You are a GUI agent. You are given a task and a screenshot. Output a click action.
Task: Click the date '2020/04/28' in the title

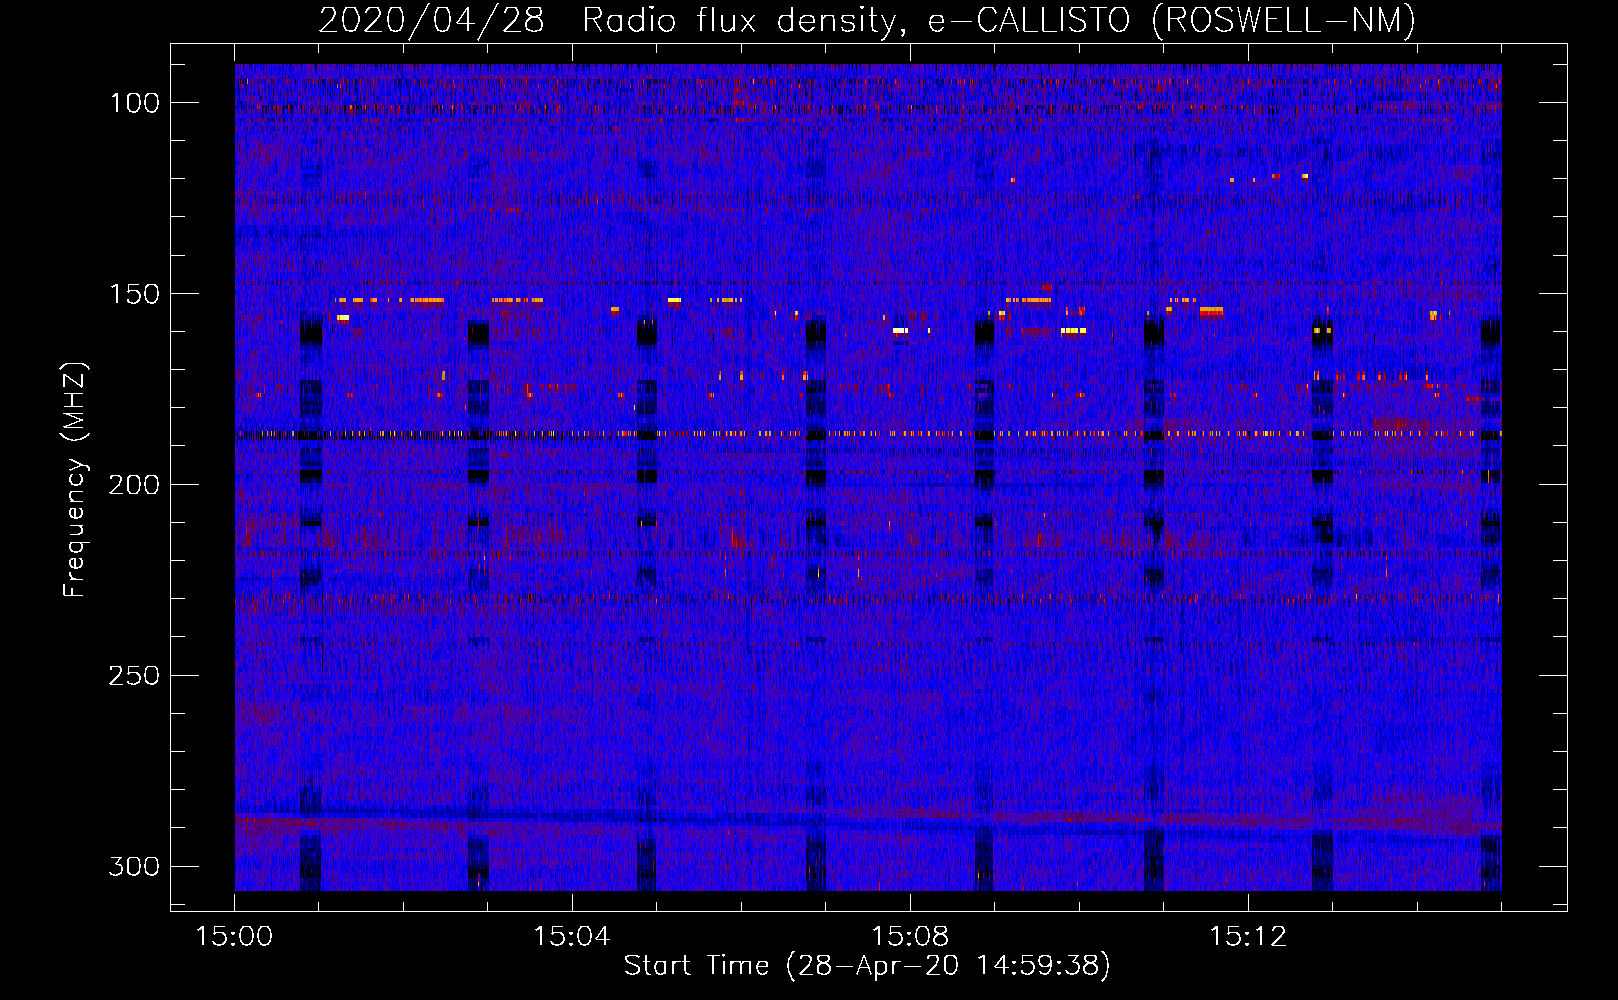431,21
